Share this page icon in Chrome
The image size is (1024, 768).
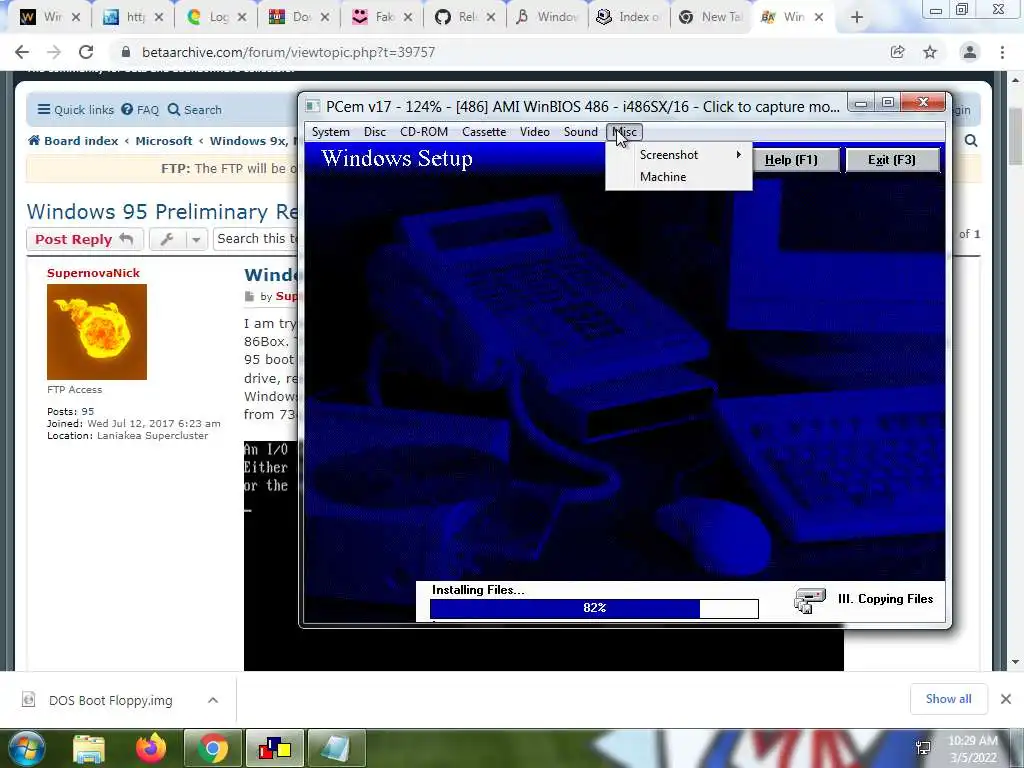click(898, 52)
